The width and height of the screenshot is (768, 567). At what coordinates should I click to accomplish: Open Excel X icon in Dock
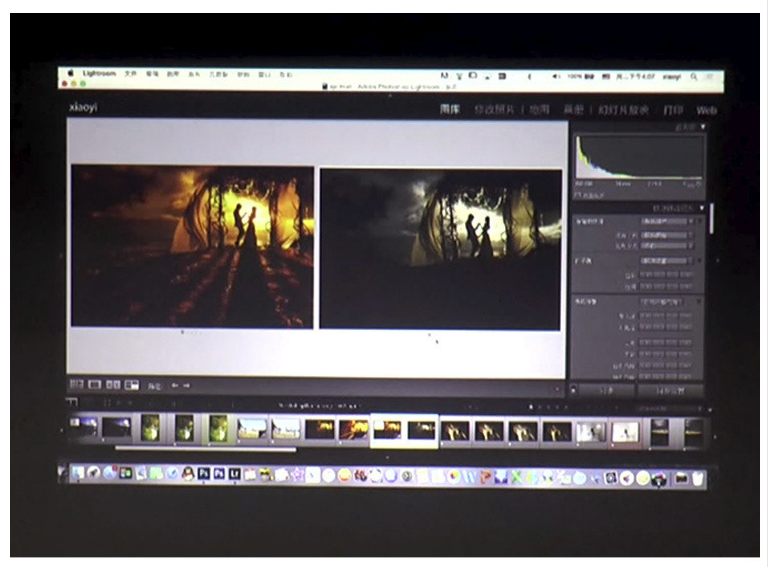[516, 477]
